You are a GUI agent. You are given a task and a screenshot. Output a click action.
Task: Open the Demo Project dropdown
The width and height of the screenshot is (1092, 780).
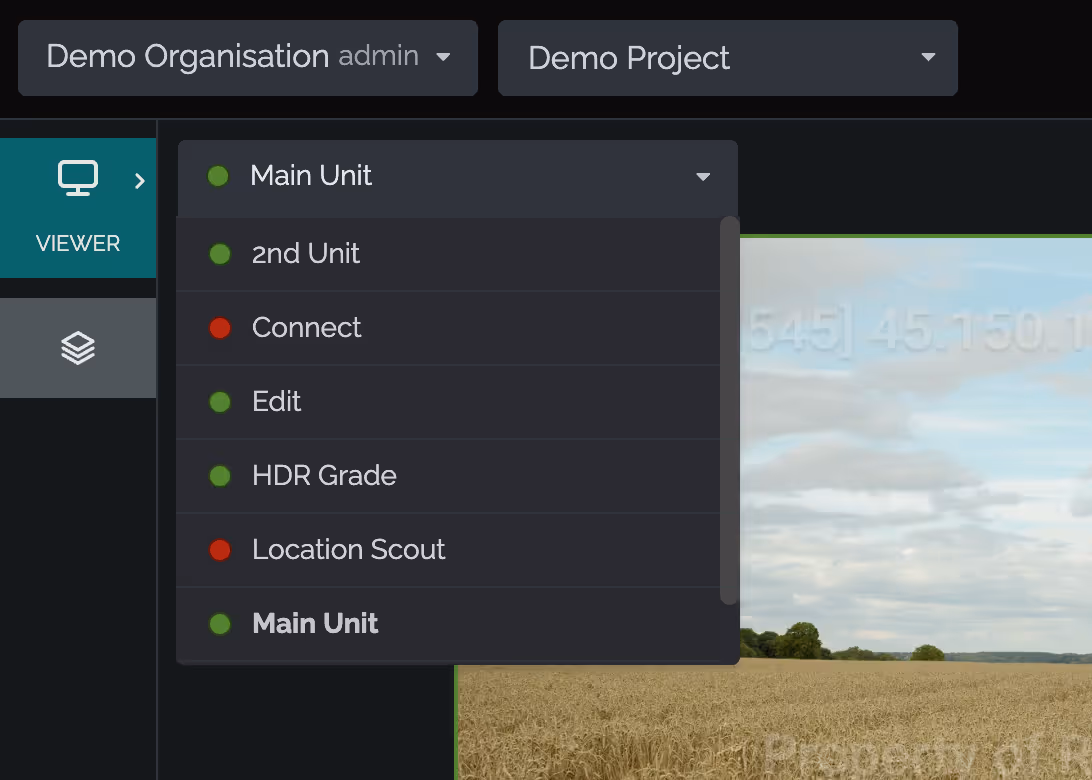(728, 58)
